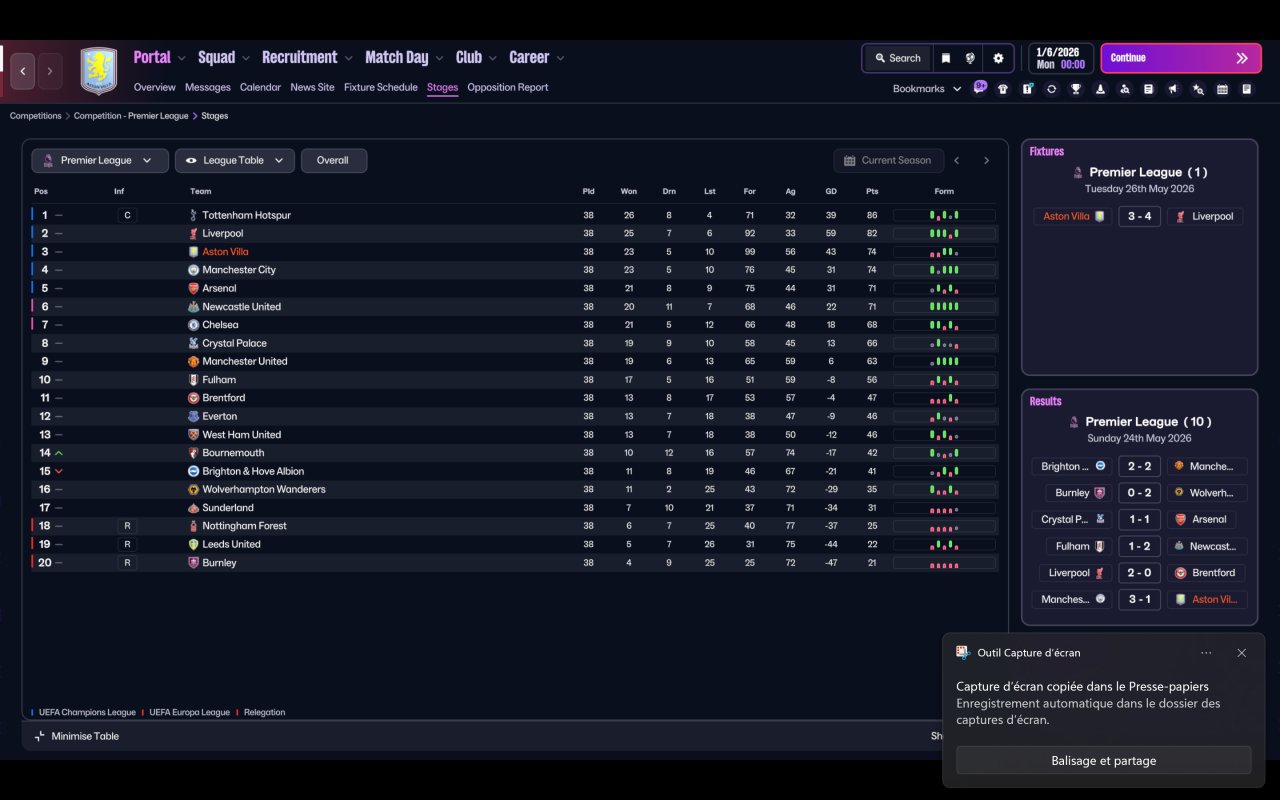
Task: Click the Tottenham Hotspur crest in table
Action: (x=194, y=215)
